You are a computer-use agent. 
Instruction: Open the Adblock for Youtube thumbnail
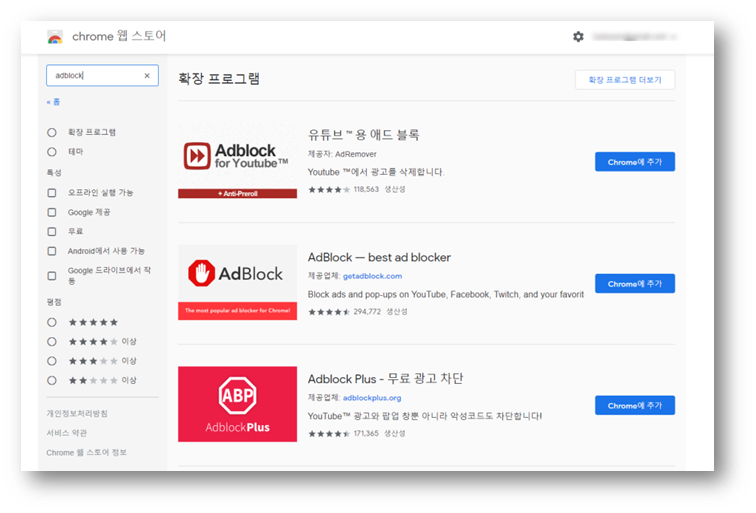point(237,161)
